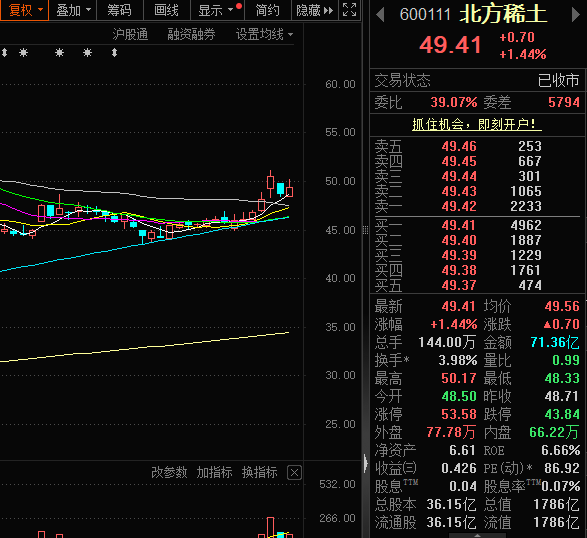This screenshot has width=587, height=538.
Task: Click the 抓住机会，即刻开户 link
Action: [477, 124]
